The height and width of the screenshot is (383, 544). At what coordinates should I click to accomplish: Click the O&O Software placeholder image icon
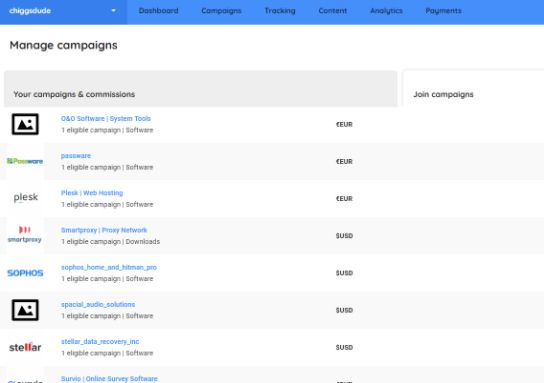[25, 124]
